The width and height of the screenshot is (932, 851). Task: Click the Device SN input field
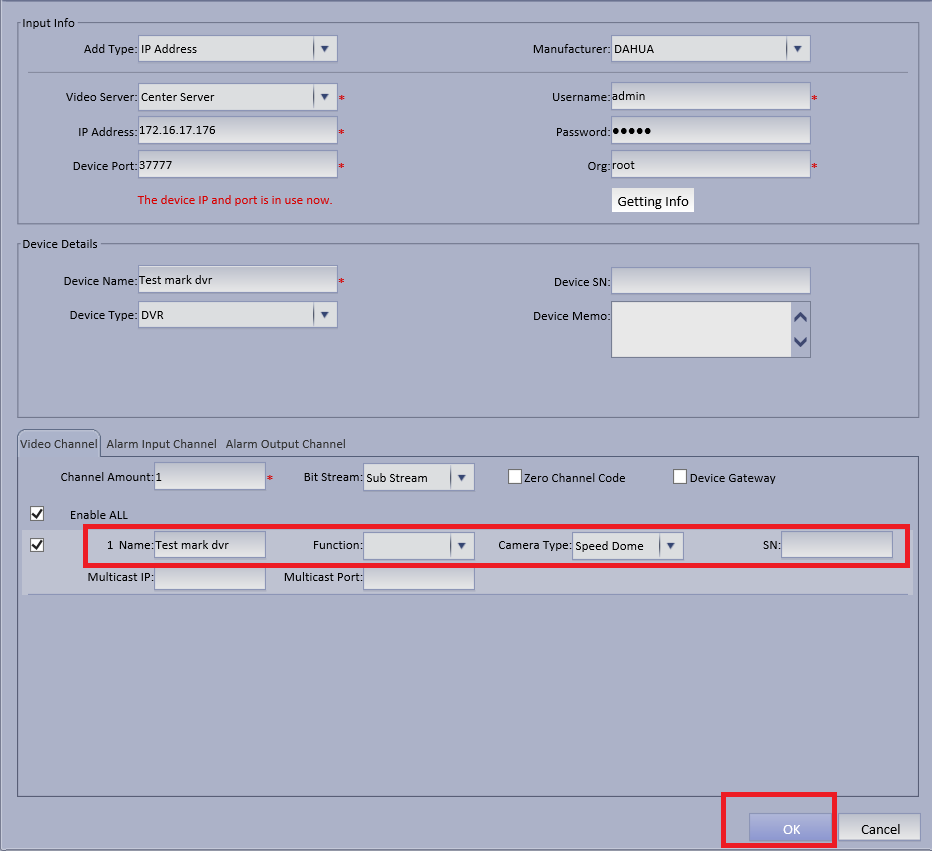point(710,280)
